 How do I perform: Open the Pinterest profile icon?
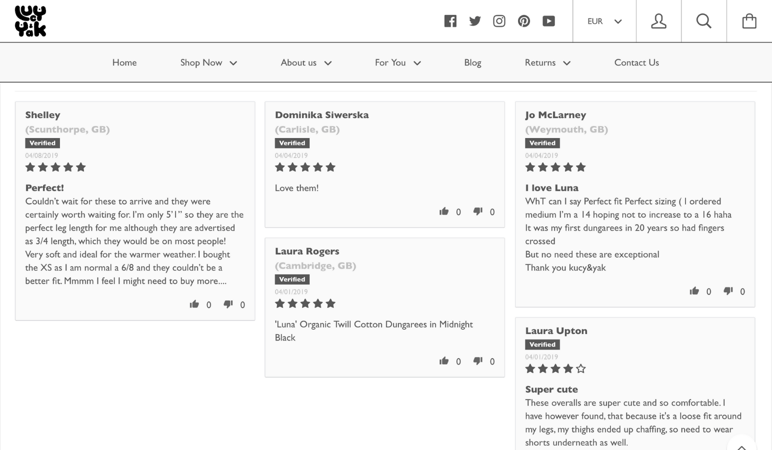click(x=524, y=21)
